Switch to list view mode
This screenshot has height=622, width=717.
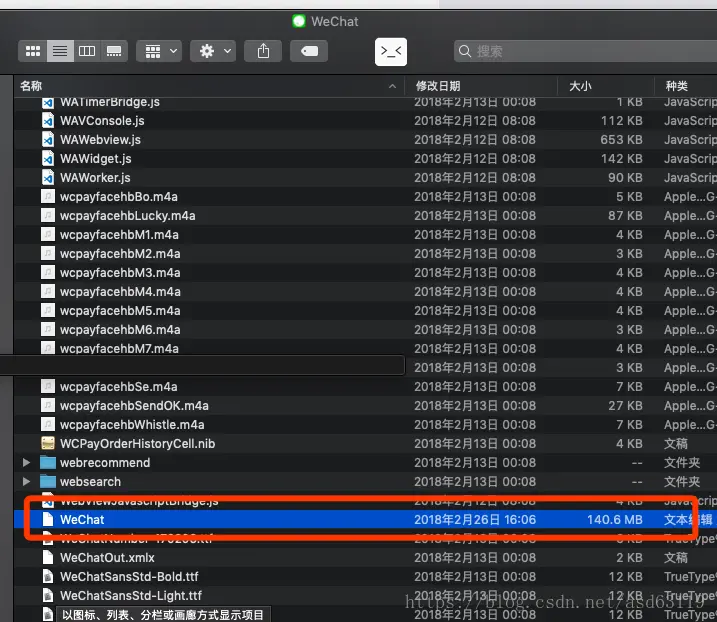click(60, 51)
